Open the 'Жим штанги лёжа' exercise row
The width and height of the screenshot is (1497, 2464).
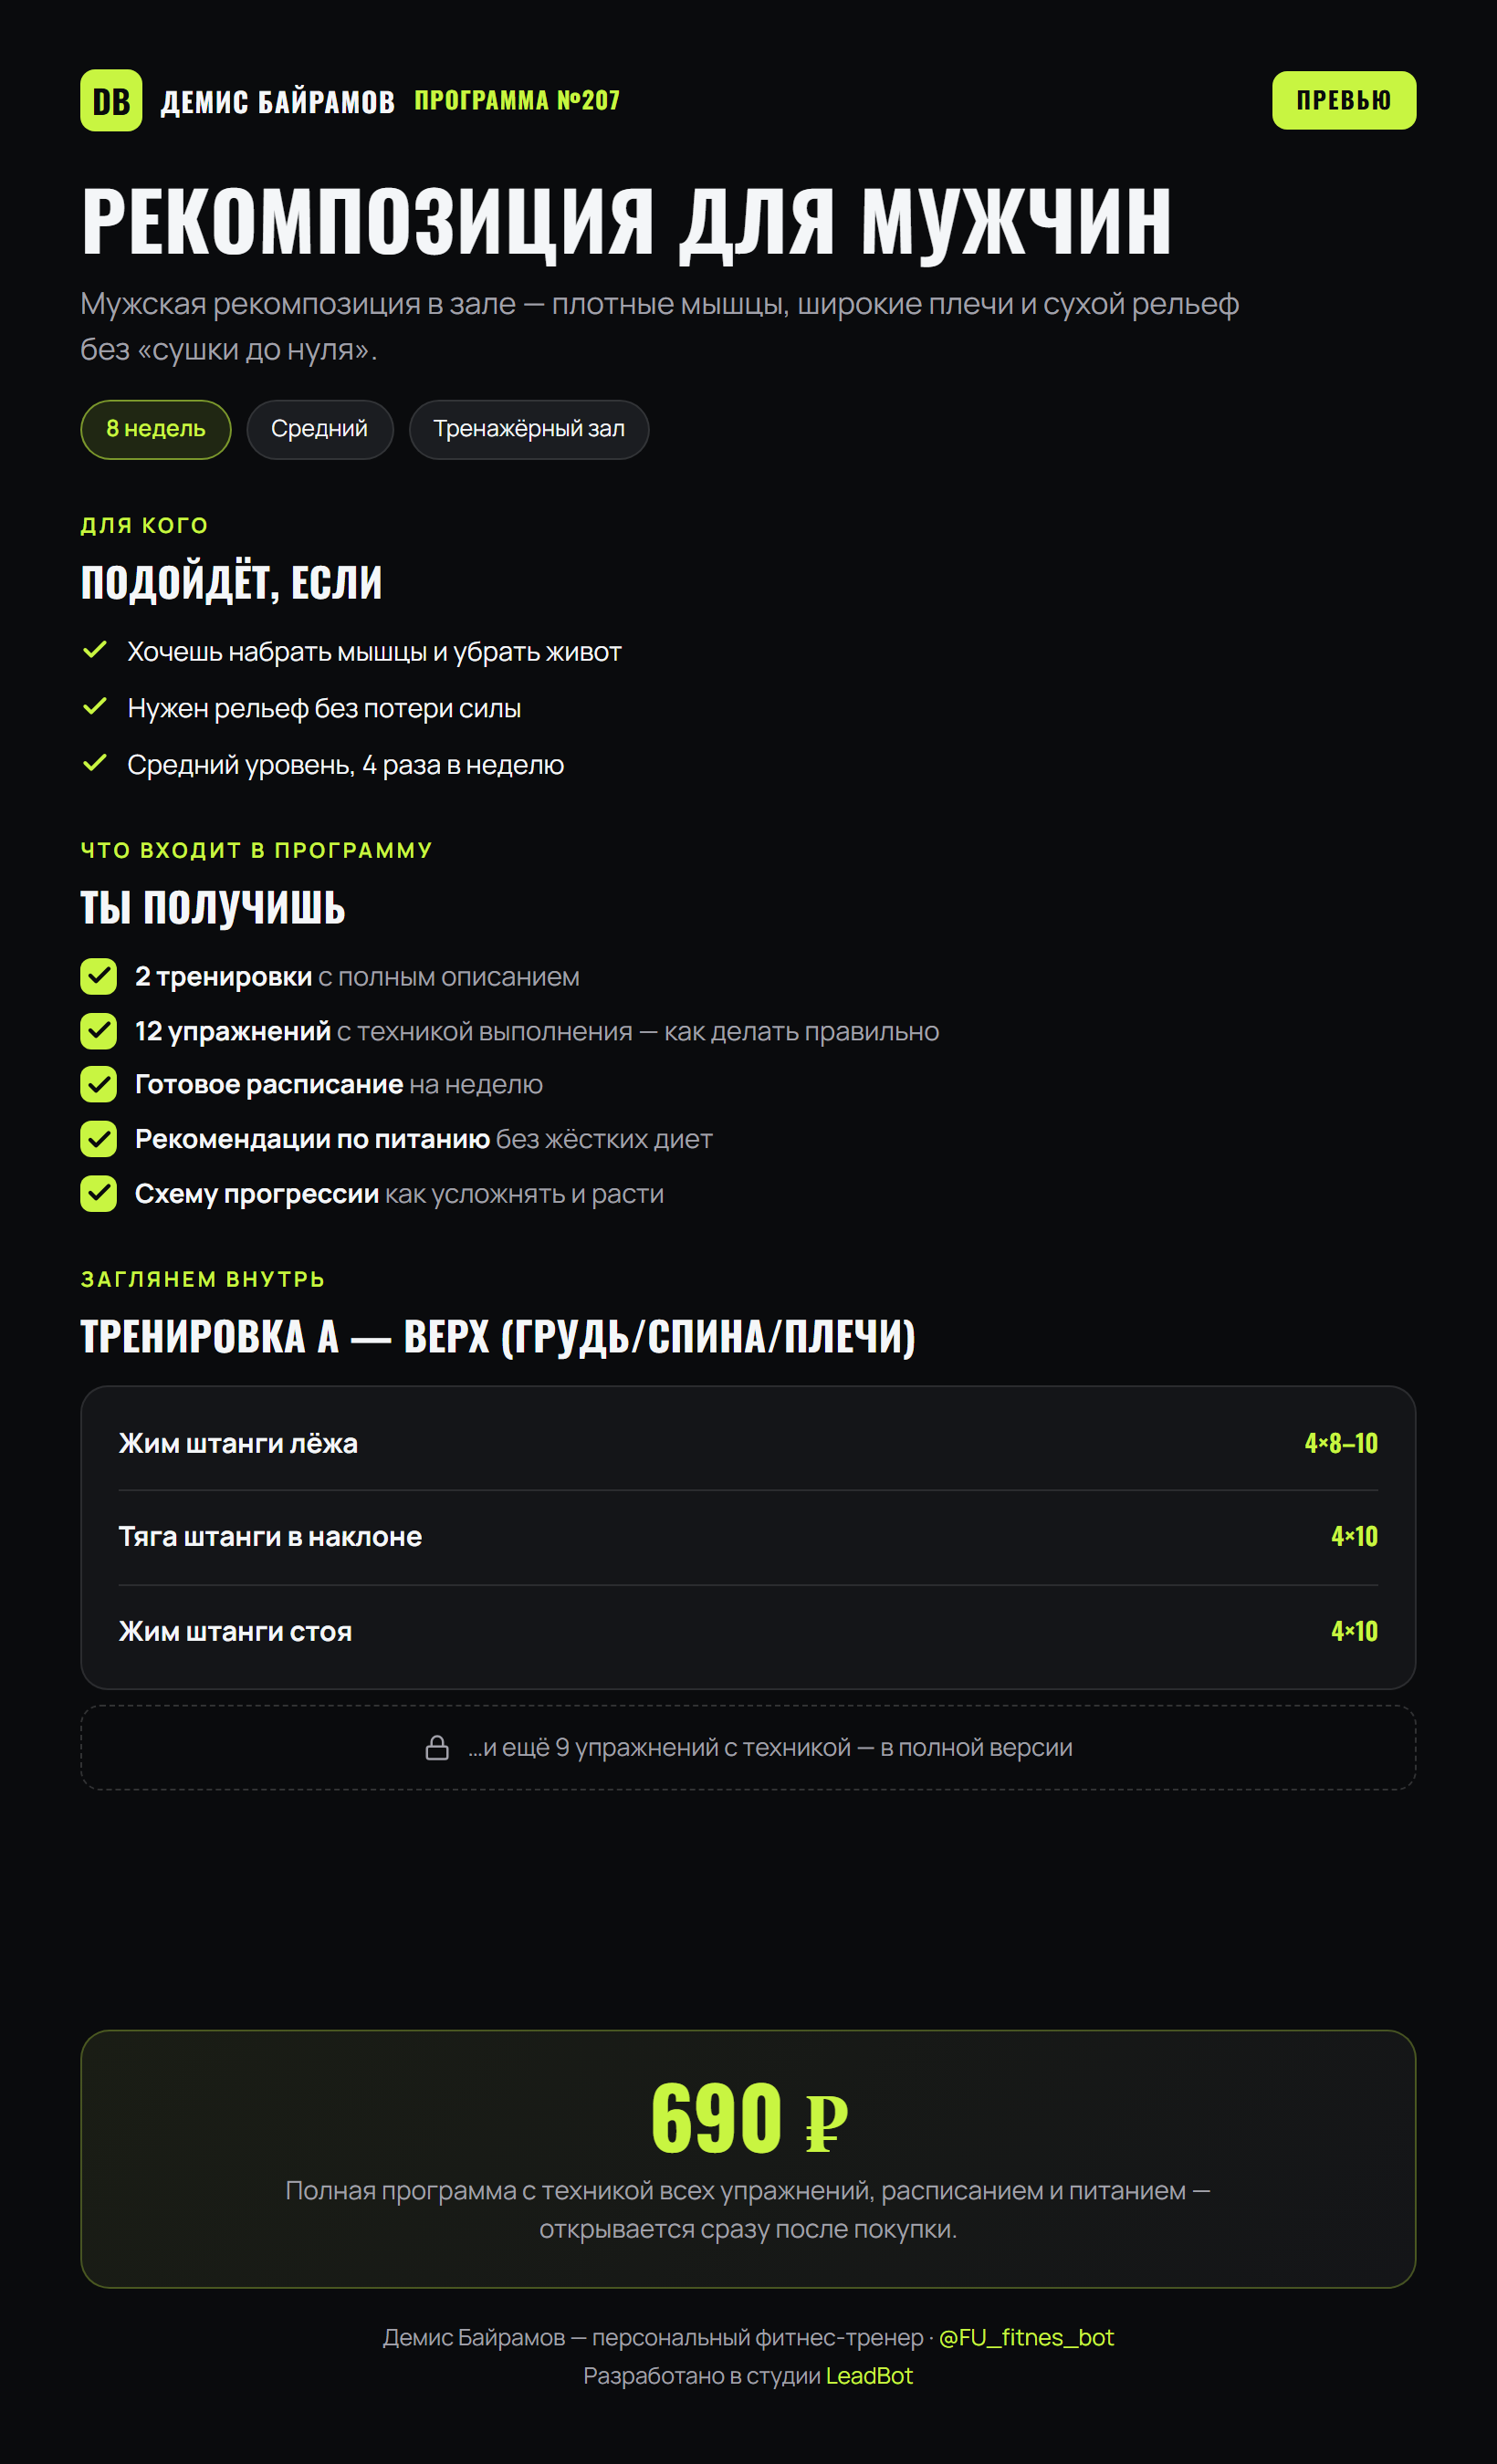pos(748,1443)
